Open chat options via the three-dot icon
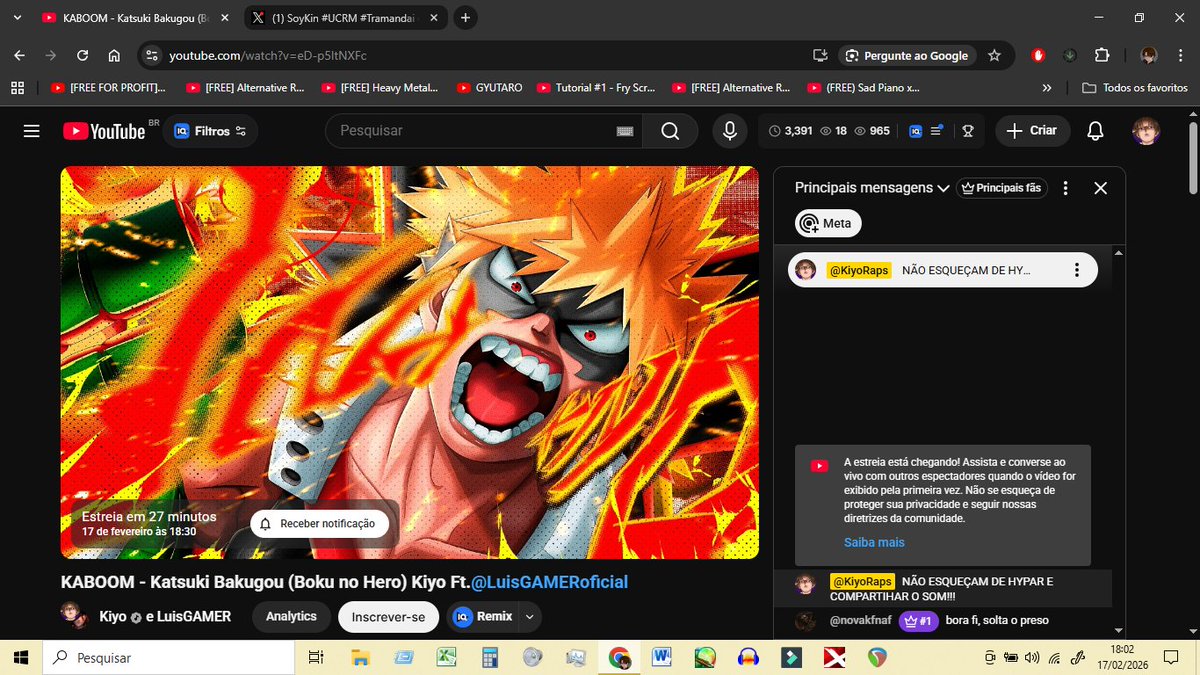The width and height of the screenshot is (1200, 675). coord(1066,188)
